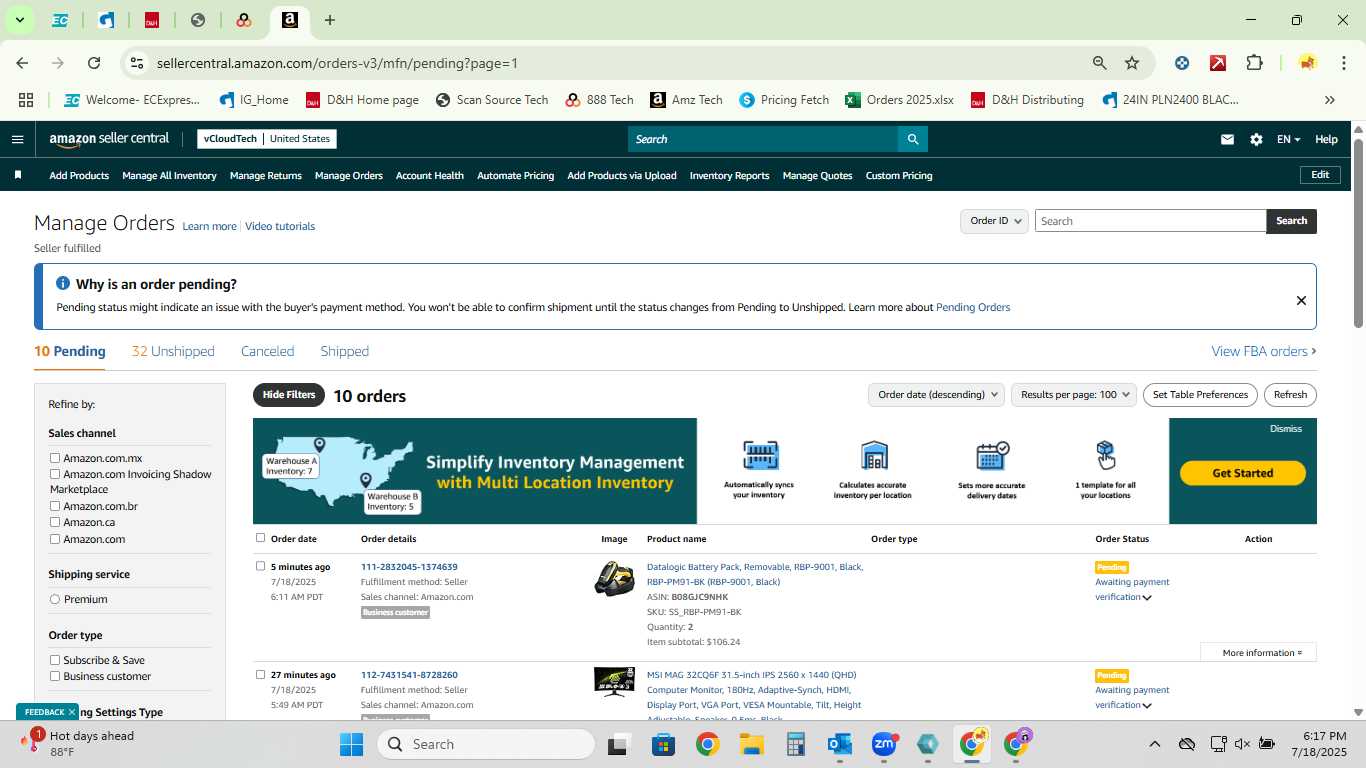Screen dimensions: 1366x768
Task: Tick Amazon.com Invoicing Shadow Marketplace checkbox
Action: coord(55,474)
